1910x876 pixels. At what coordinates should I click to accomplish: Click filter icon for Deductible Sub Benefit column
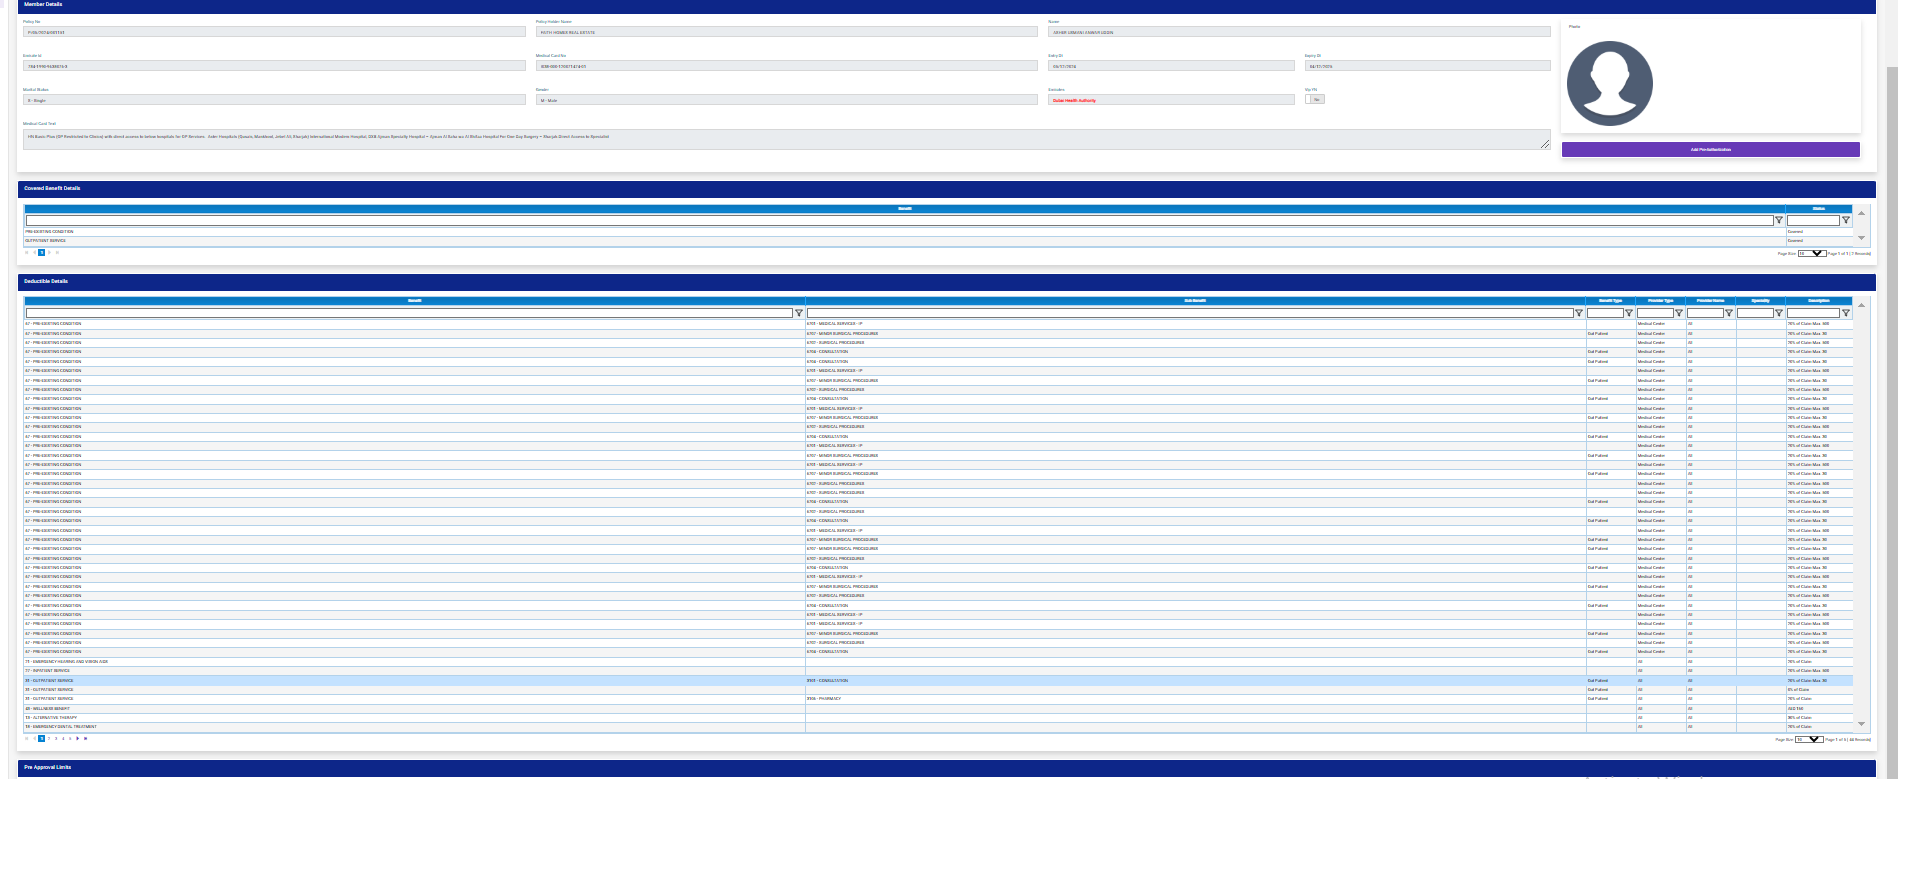(1579, 313)
